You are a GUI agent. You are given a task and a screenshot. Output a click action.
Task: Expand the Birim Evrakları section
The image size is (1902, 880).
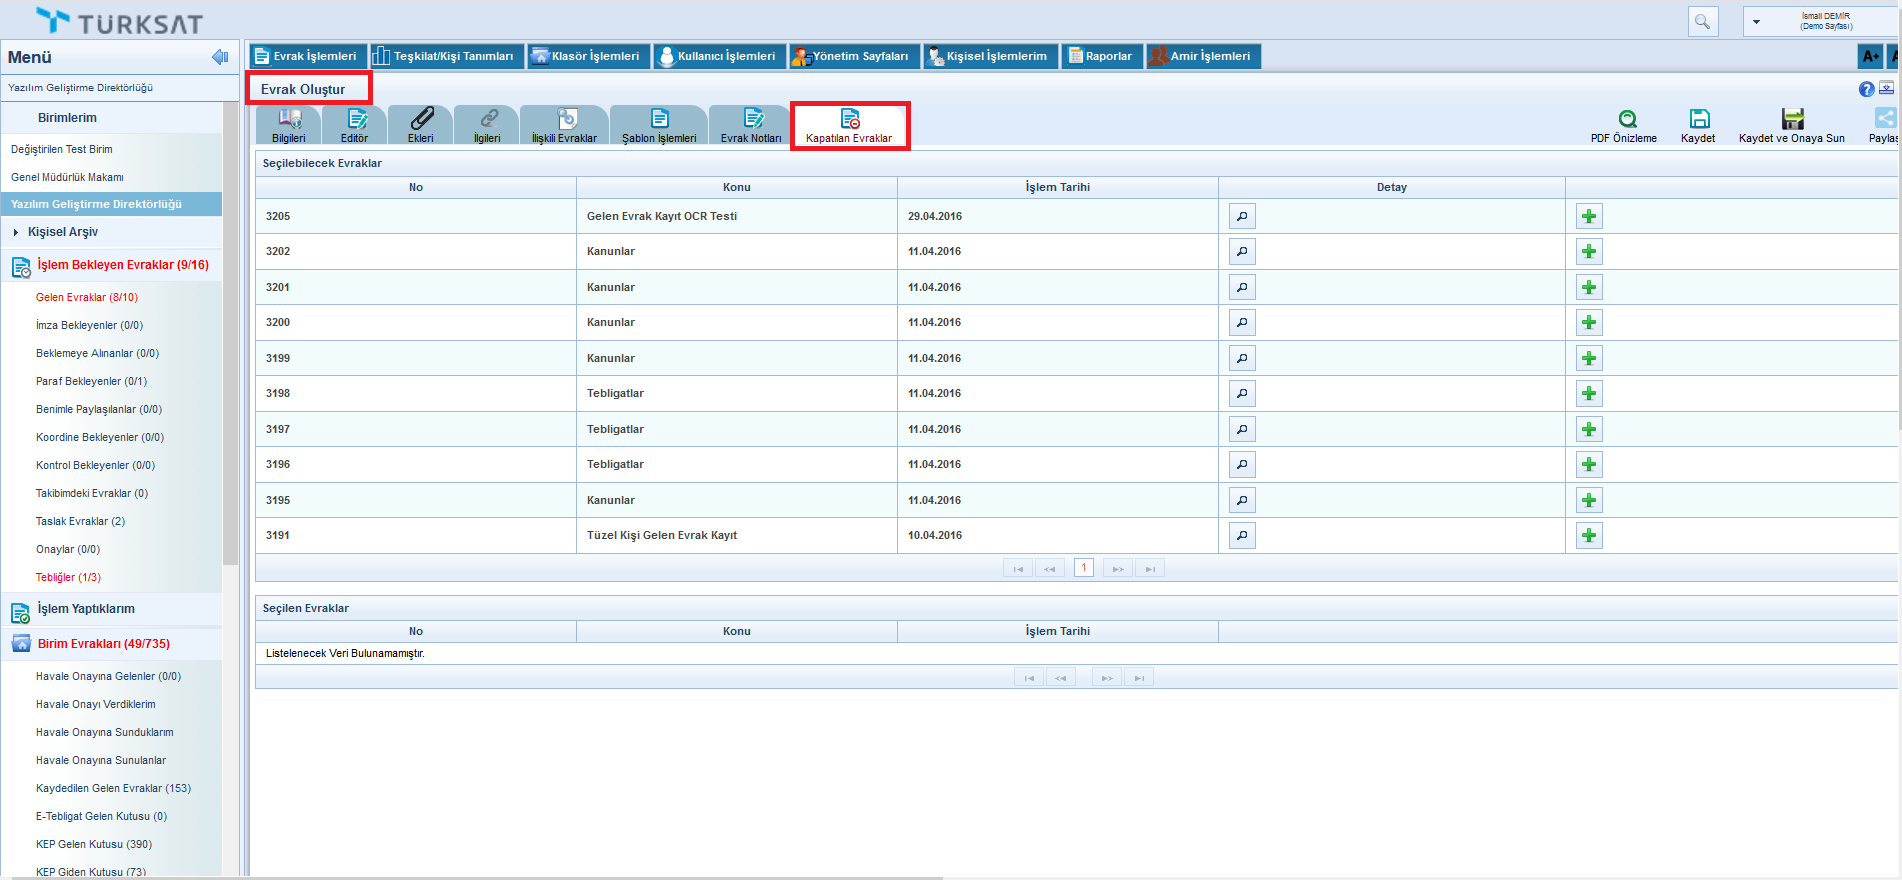103,644
